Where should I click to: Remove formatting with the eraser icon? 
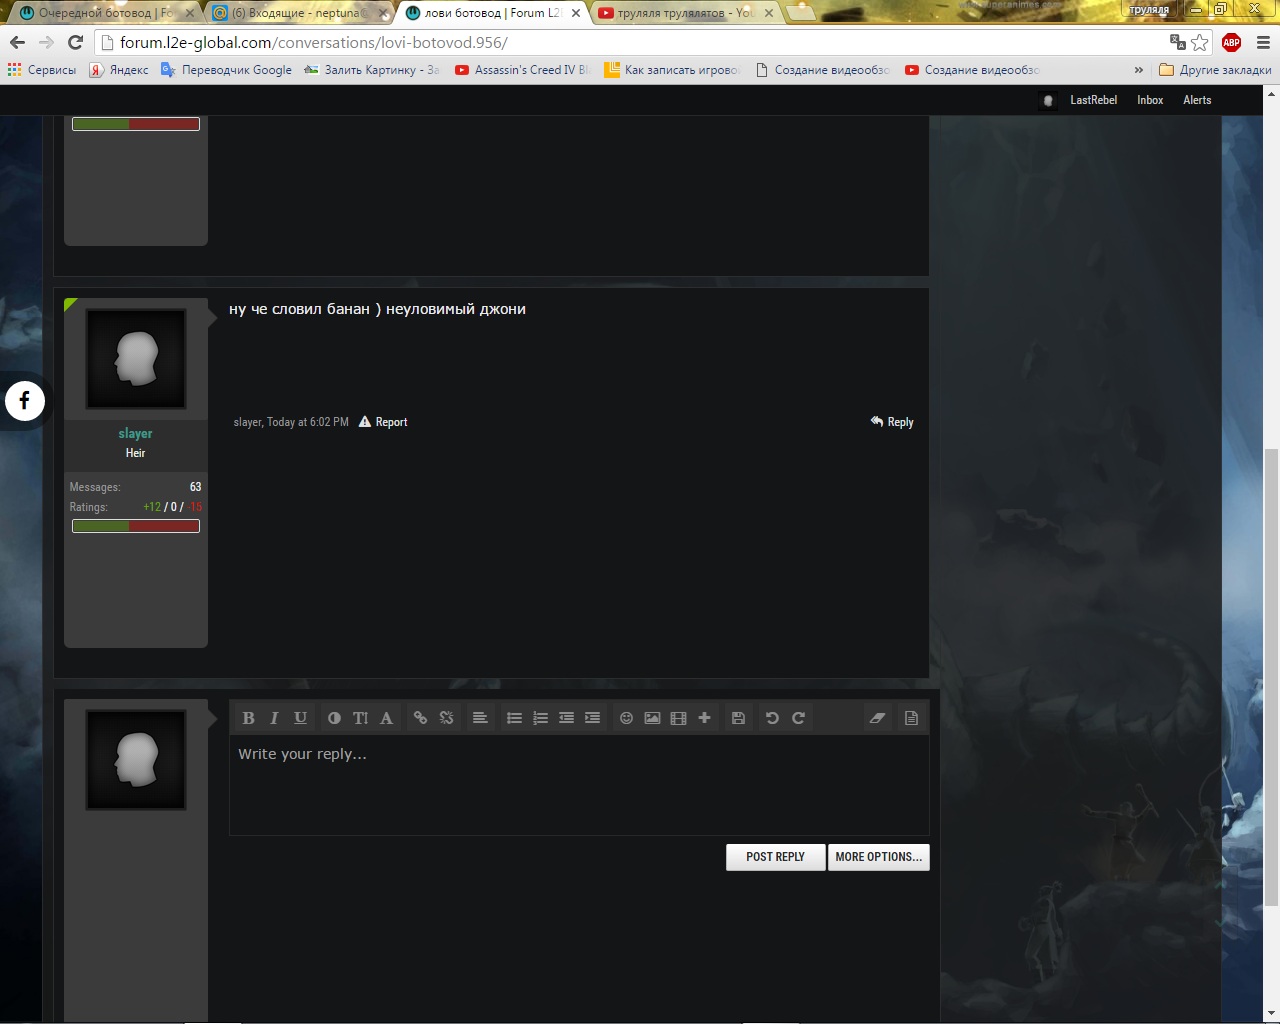(x=877, y=718)
